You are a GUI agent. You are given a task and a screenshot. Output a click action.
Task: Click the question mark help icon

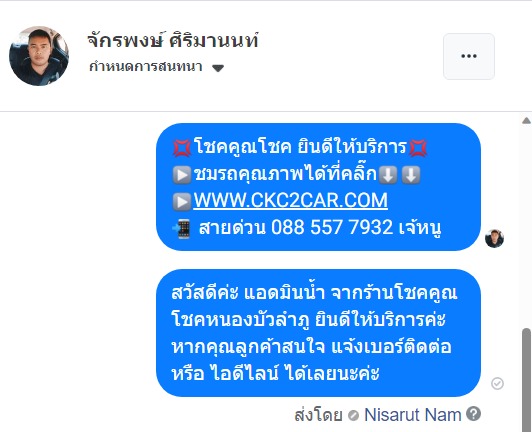[473, 414]
